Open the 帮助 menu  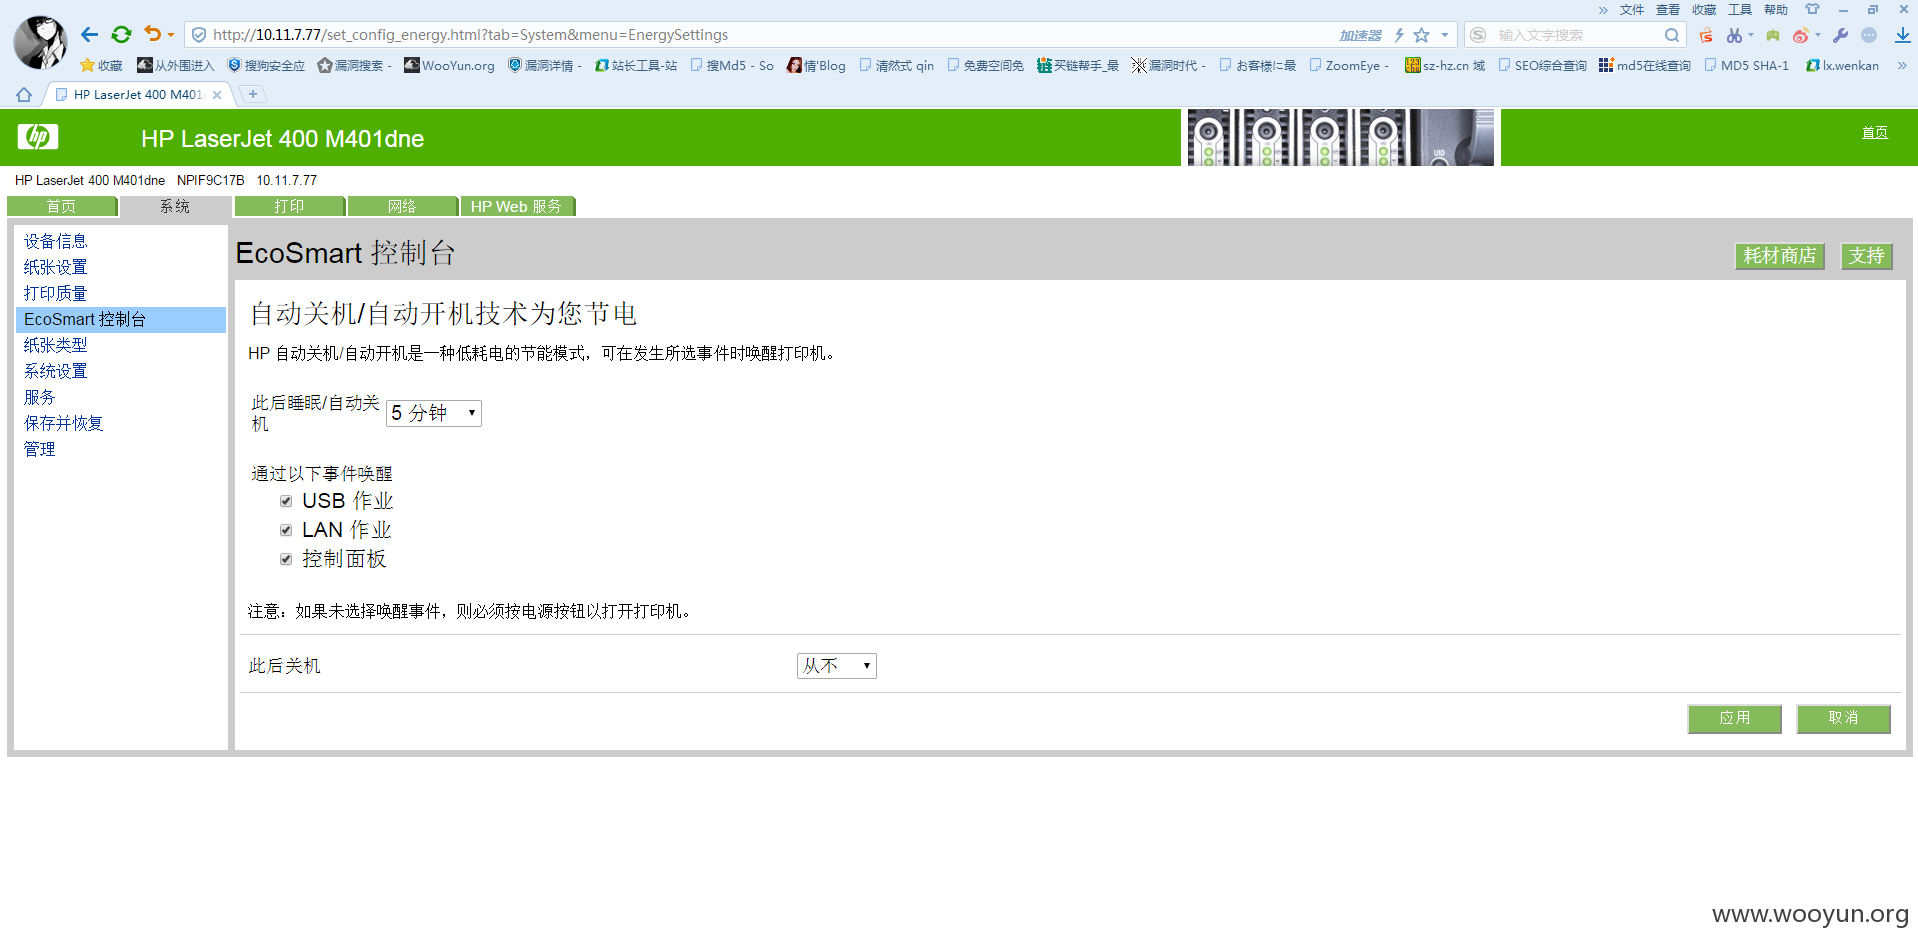click(x=1776, y=10)
